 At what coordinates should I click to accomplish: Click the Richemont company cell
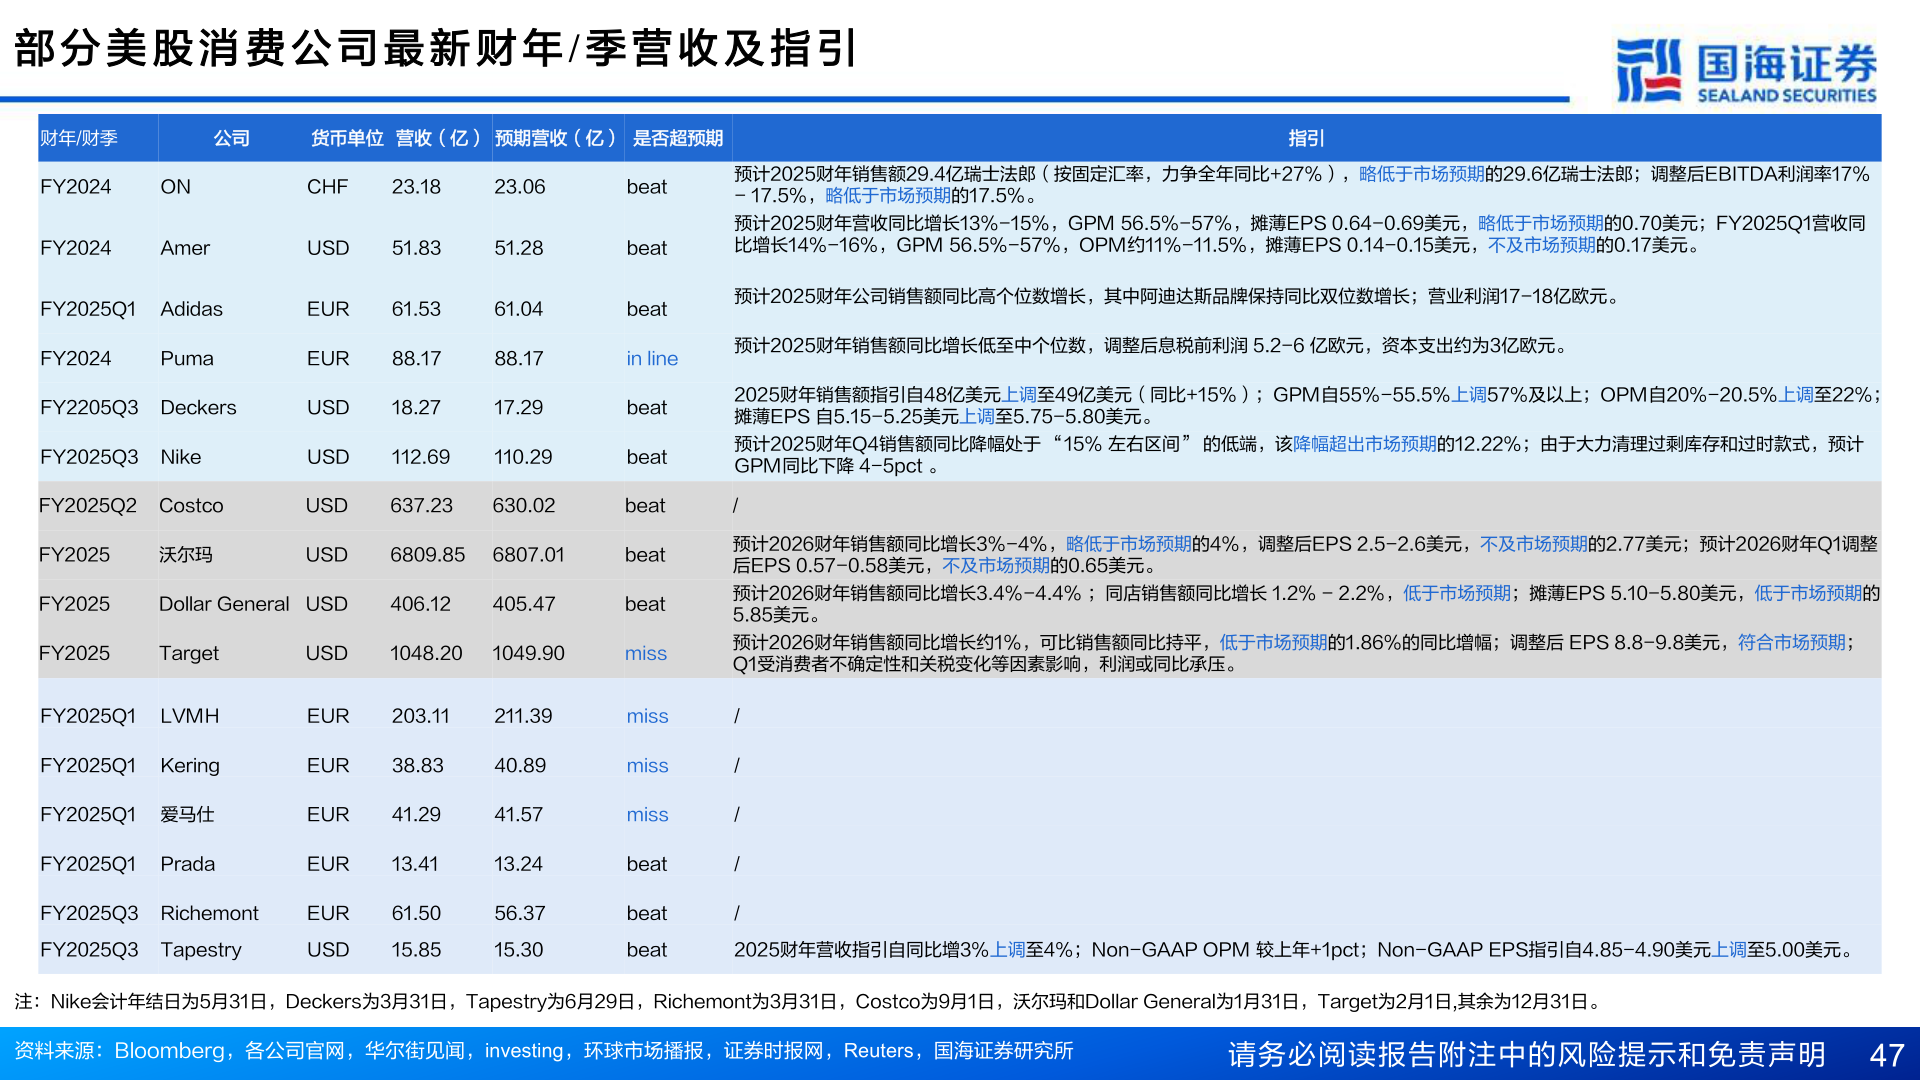click(x=209, y=913)
